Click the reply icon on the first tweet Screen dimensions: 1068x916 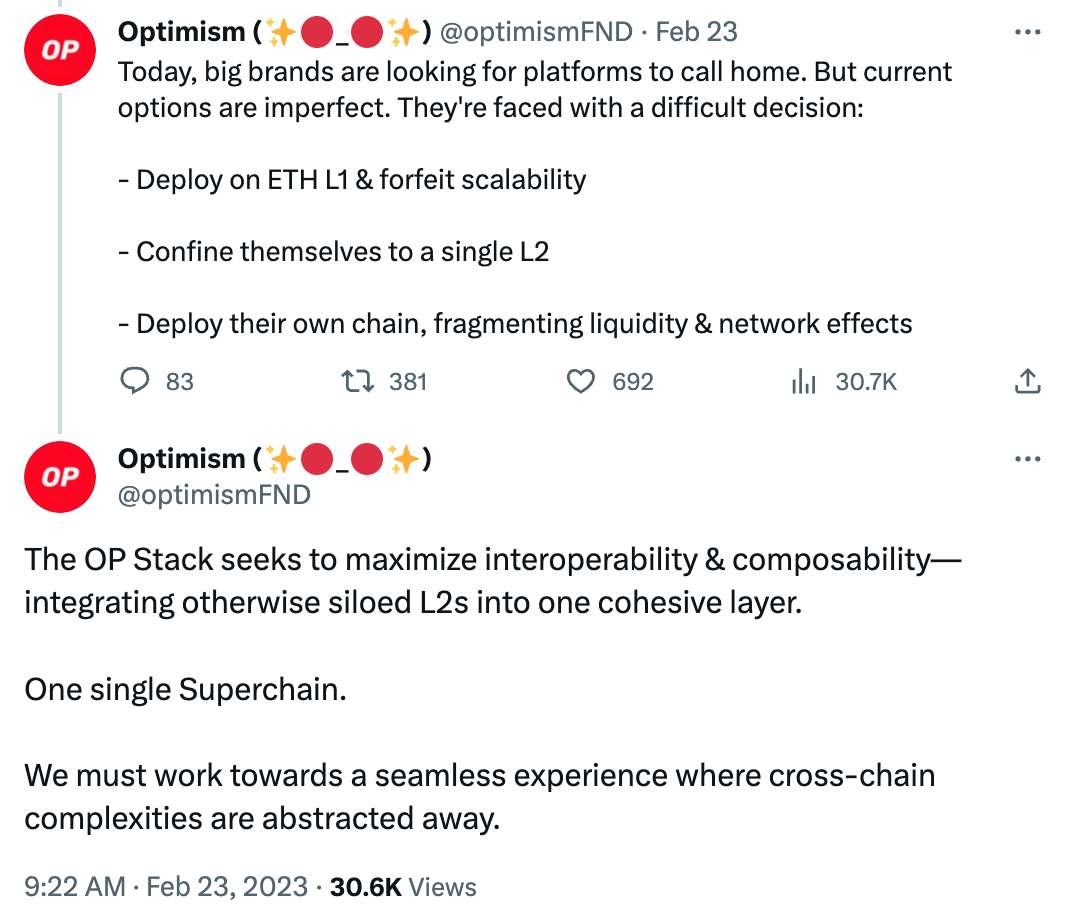tap(133, 381)
